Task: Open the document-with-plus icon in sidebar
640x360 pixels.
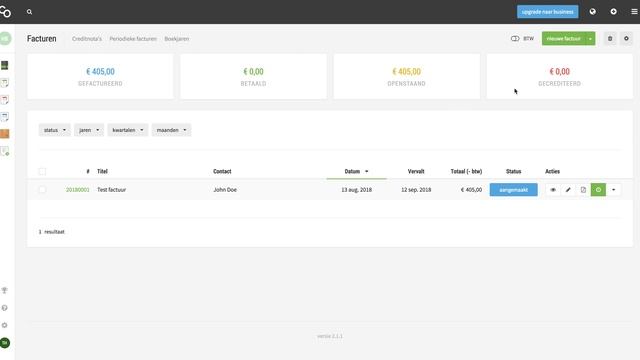Action: click(x=4, y=151)
